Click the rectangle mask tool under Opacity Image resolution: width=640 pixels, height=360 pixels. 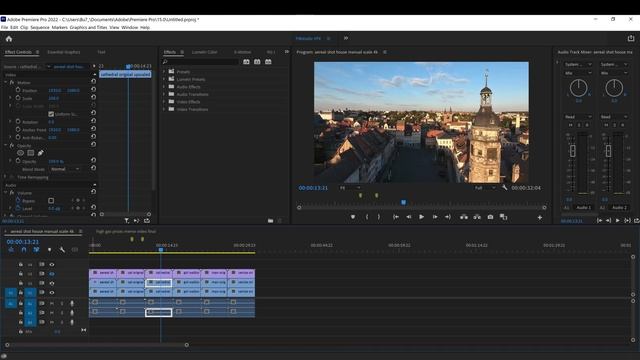click(x=31, y=153)
